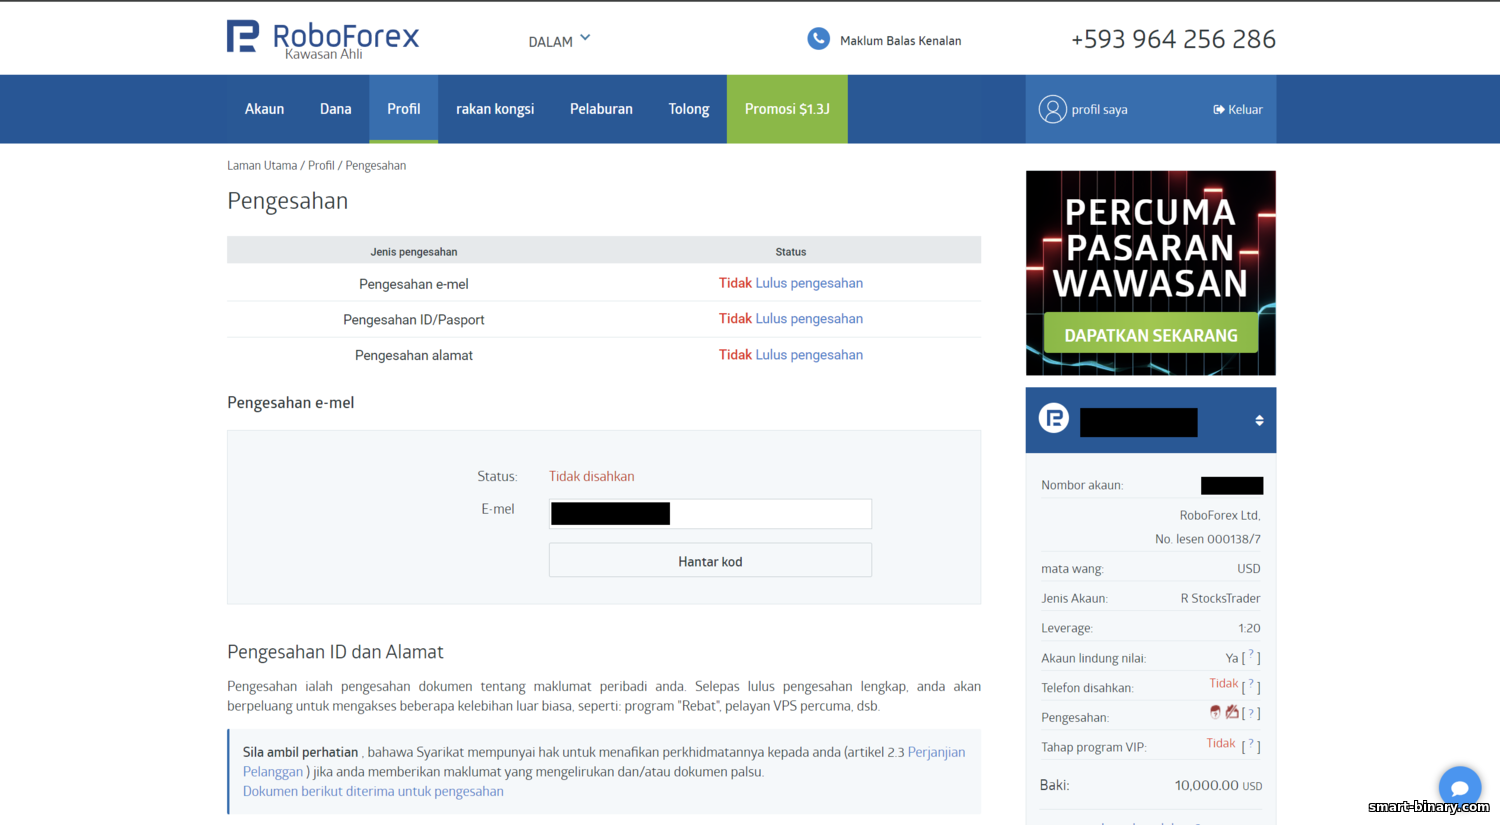This screenshot has width=1500, height=825.
Task: Click the ID verification face icon
Action: [1215, 712]
